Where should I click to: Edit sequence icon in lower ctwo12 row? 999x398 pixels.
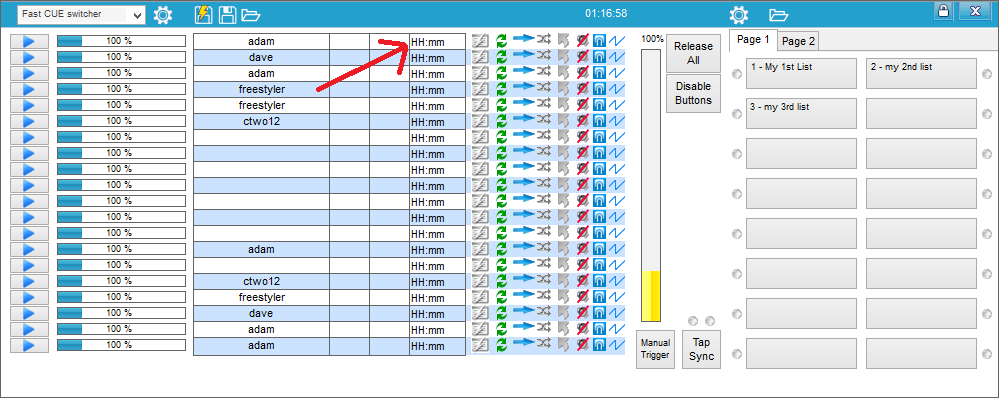click(x=479, y=281)
